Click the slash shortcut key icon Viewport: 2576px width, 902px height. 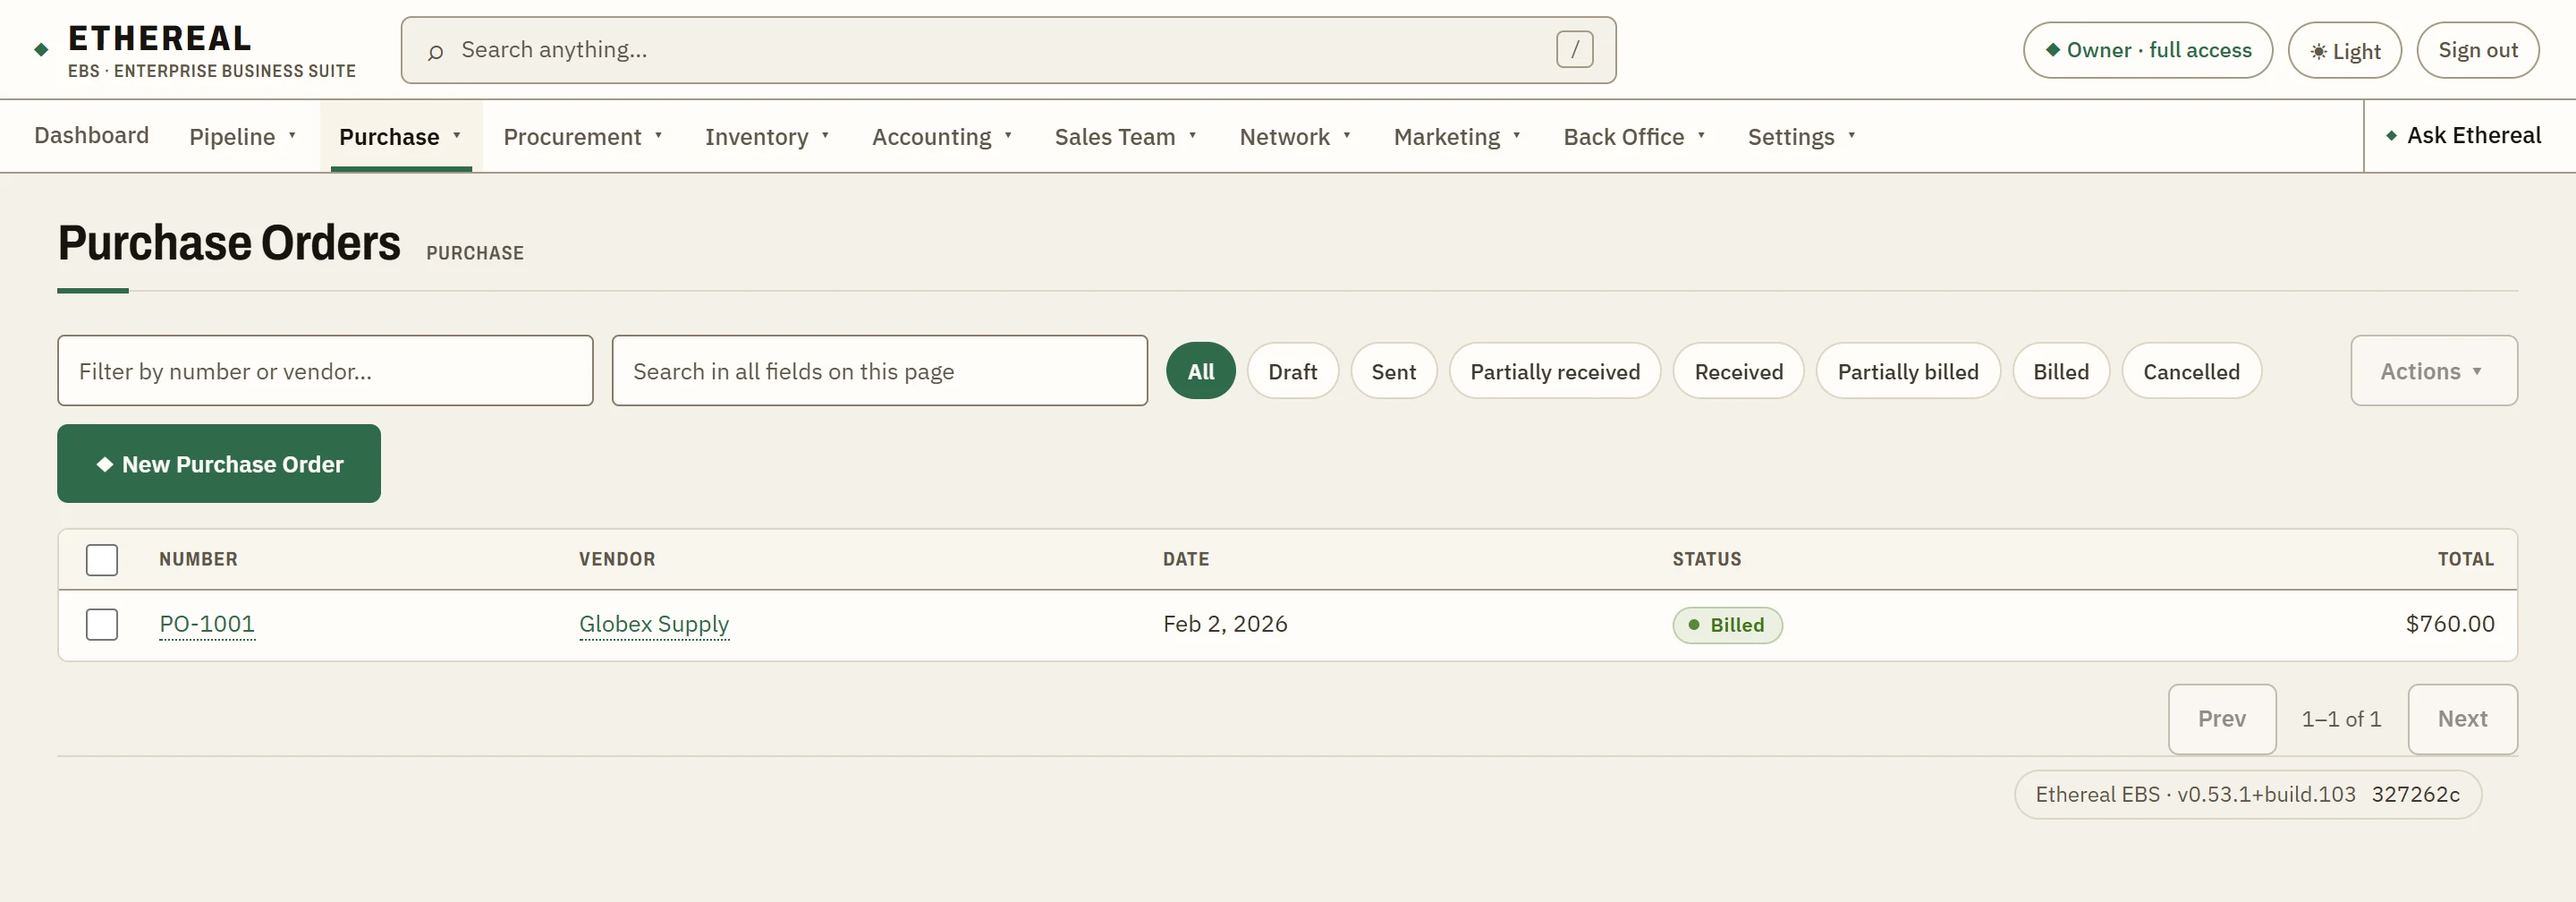[1574, 49]
